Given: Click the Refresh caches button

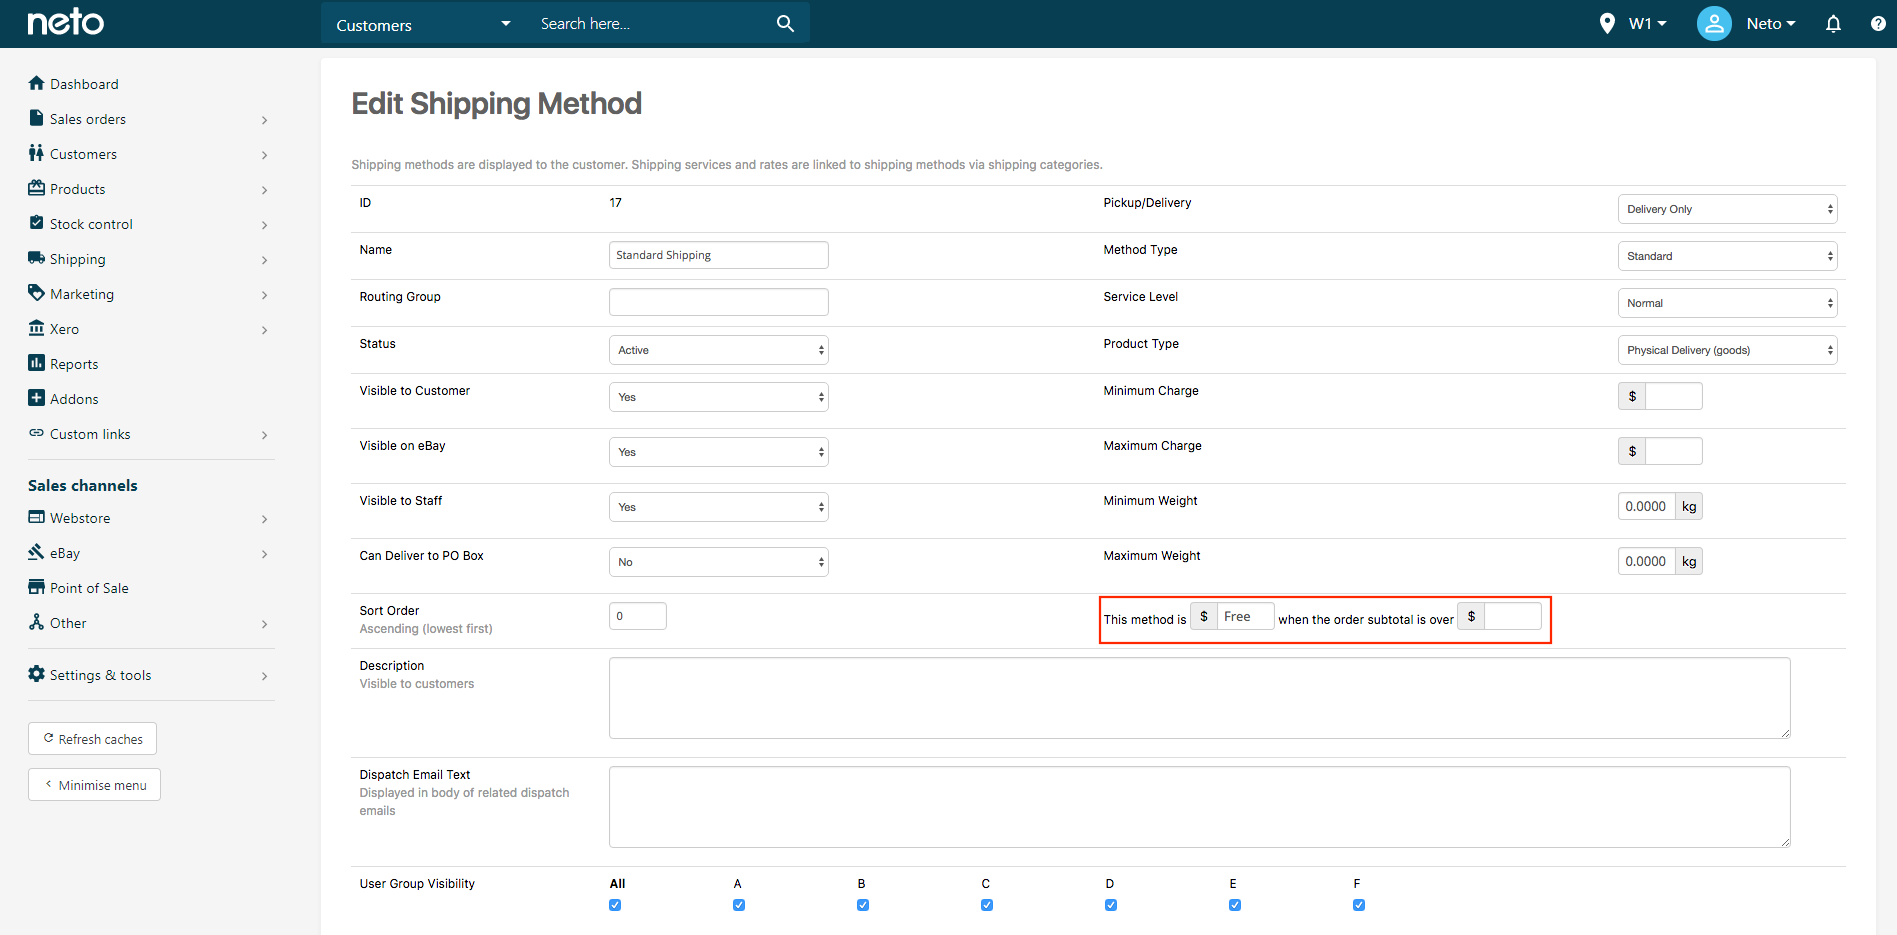Looking at the screenshot, I should tap(92, 739).
